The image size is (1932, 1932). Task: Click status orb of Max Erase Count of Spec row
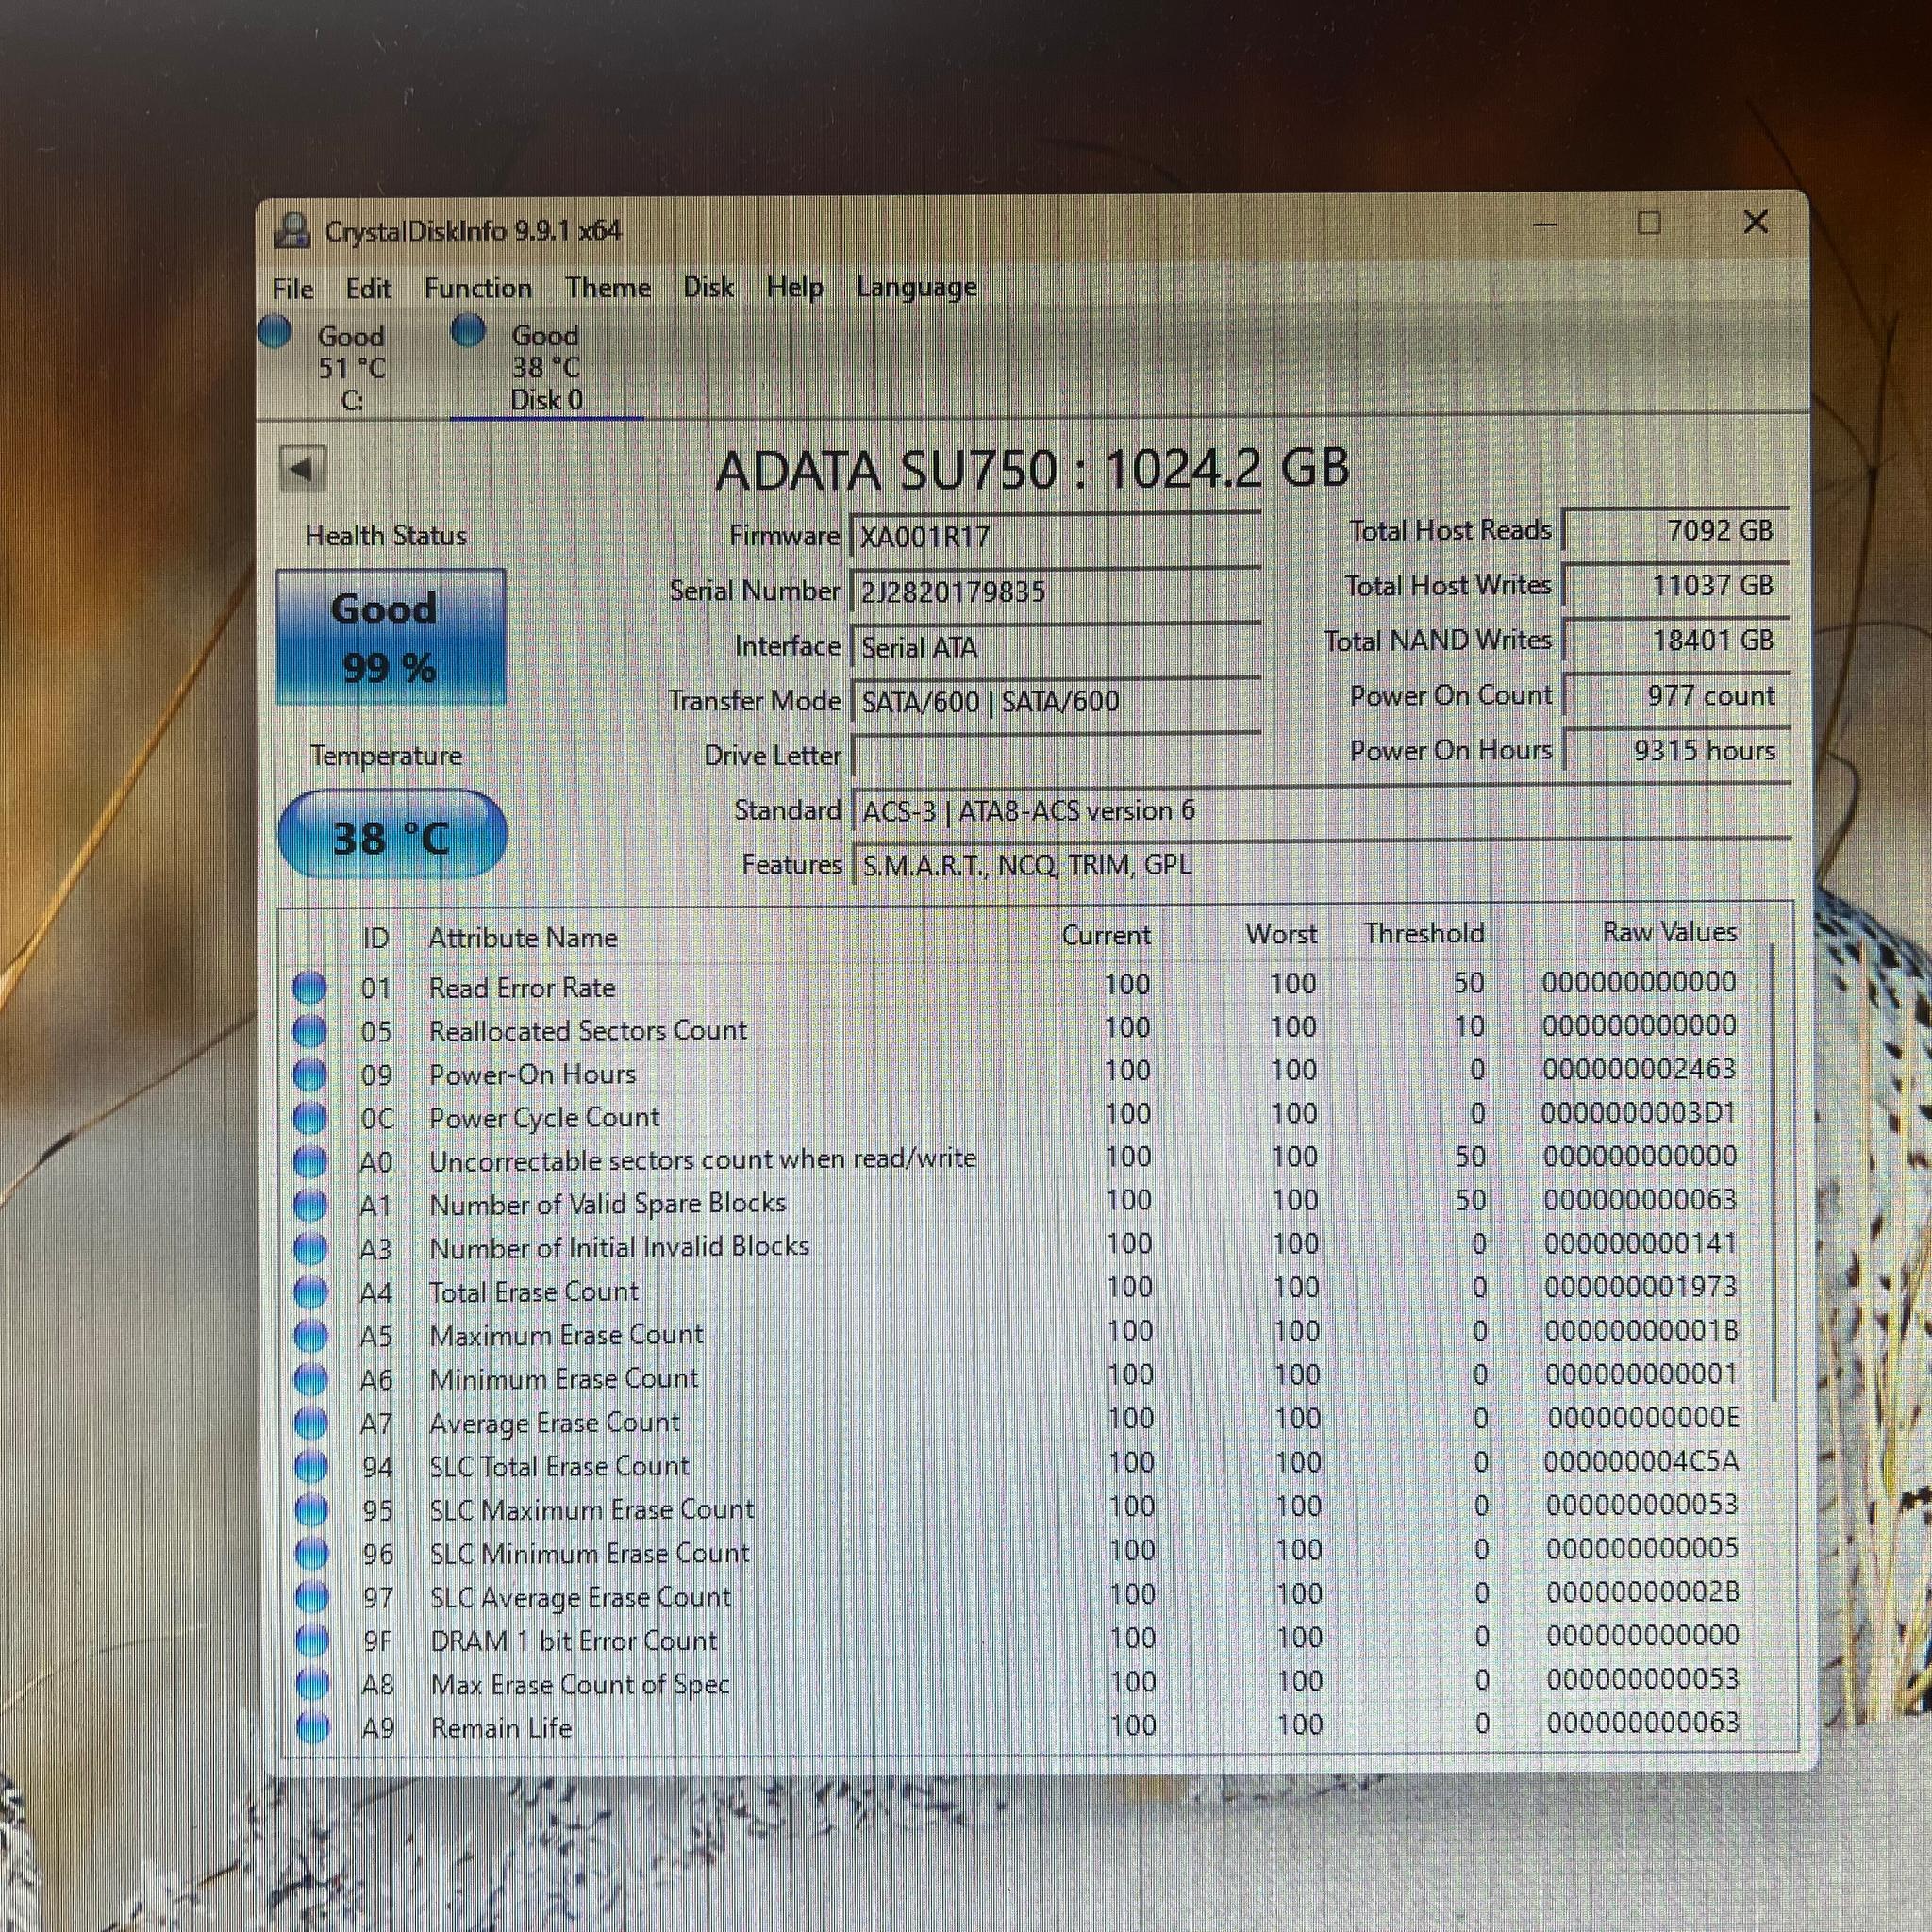[313, 1685]
